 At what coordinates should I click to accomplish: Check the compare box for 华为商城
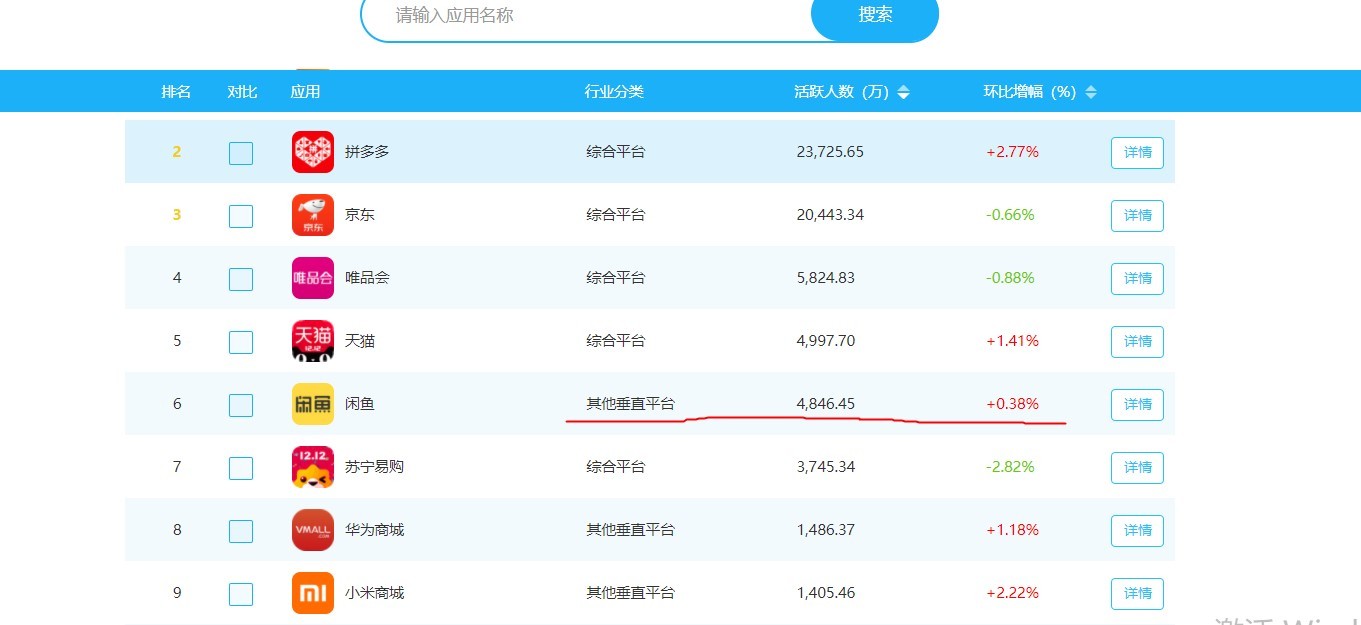pyautogui.click(x=241, y=531)
